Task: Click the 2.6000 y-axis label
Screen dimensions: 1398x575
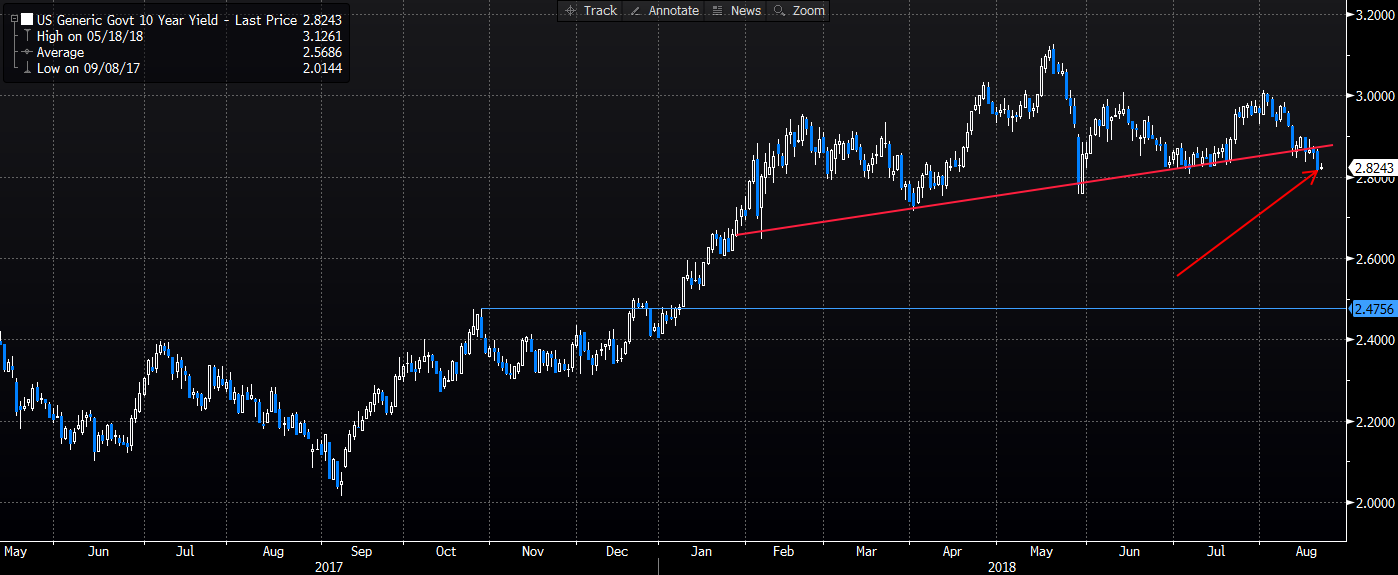Action: 1376,259
